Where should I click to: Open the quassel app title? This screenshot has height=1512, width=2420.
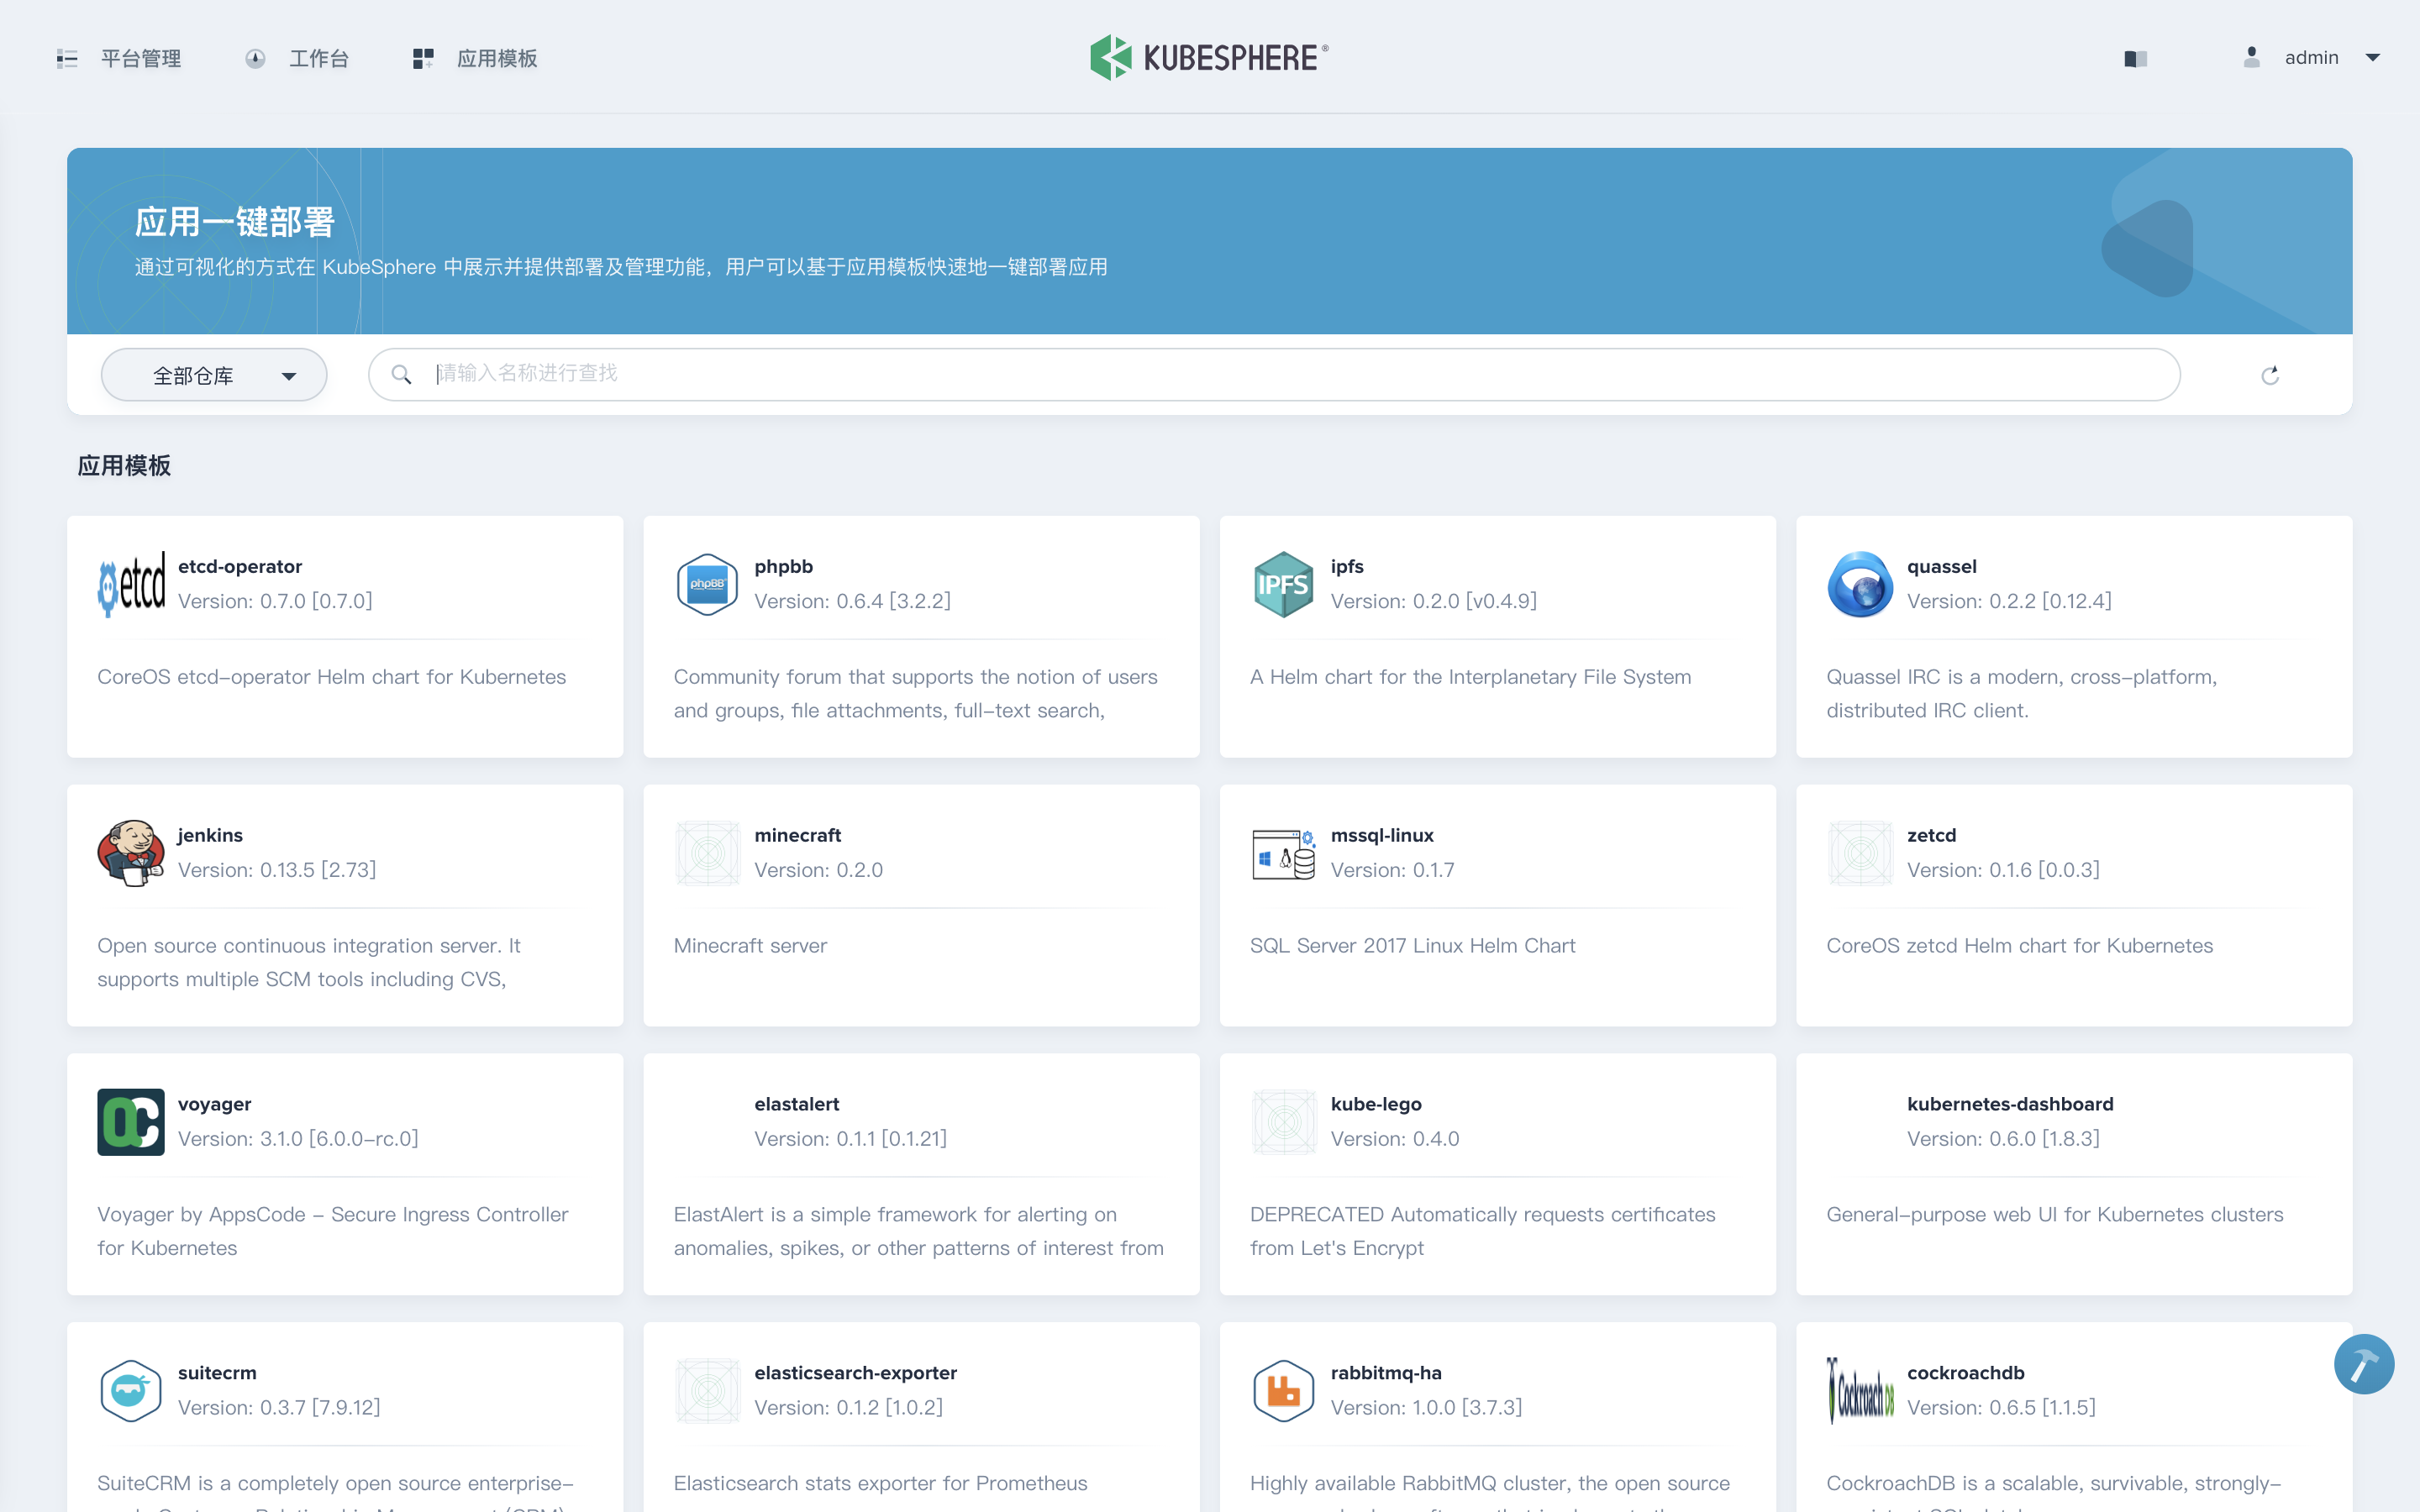click(x=1941, y=566)
